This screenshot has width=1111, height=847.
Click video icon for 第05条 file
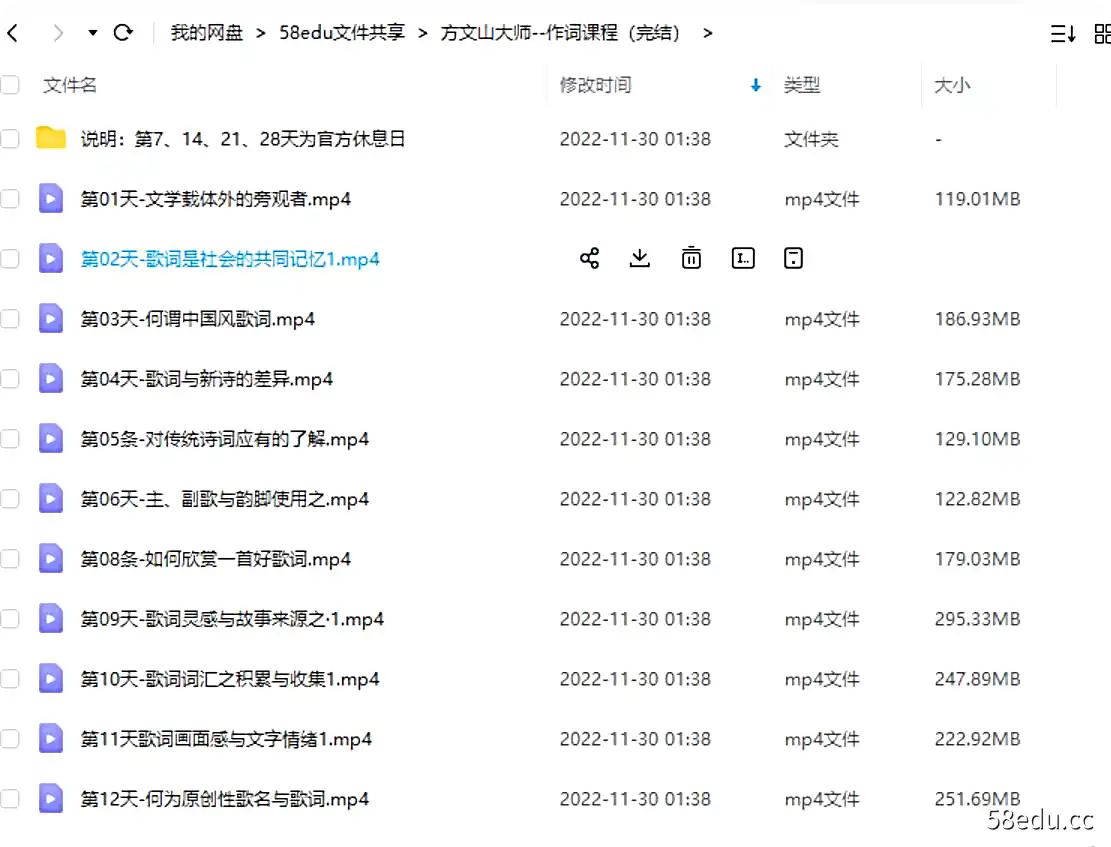[x=50, y=439]
